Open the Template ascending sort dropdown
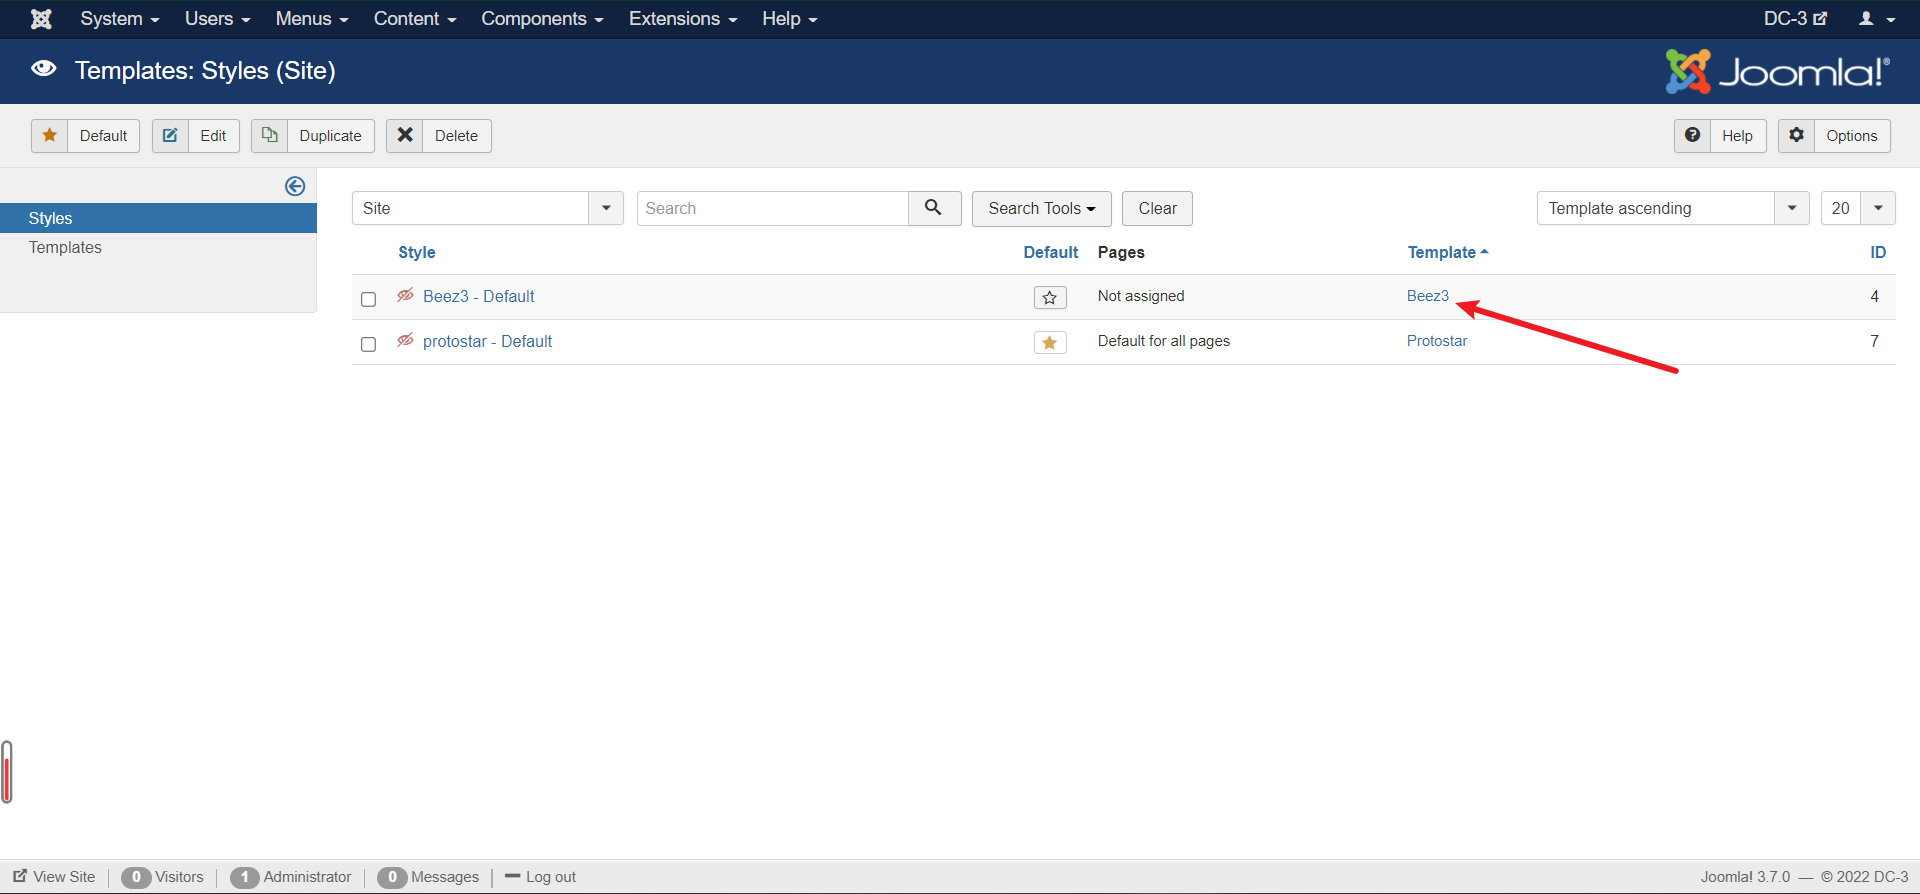1920x894 pixels. [x=1673, y=208]
